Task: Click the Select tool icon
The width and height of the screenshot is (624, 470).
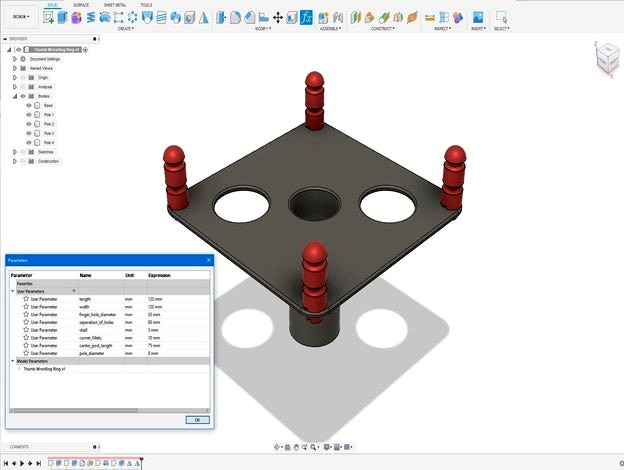Action: 501,18
